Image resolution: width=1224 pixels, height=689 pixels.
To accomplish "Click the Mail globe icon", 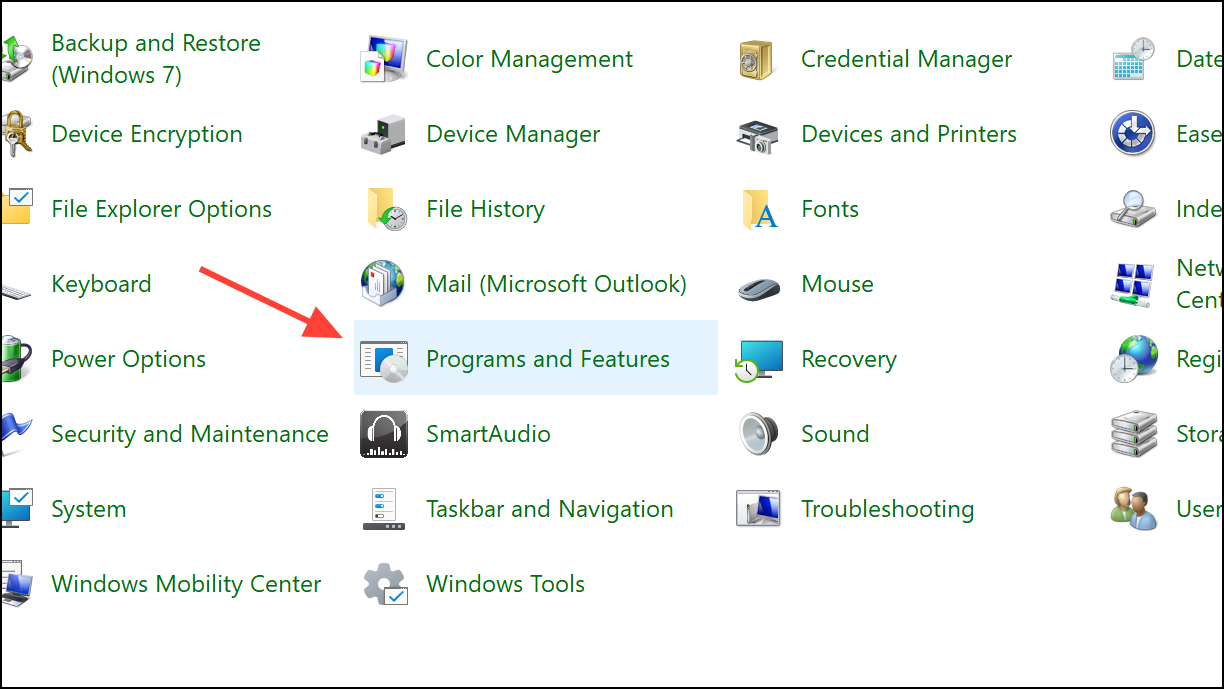I will pyautogui.click(x=384, y=284).
